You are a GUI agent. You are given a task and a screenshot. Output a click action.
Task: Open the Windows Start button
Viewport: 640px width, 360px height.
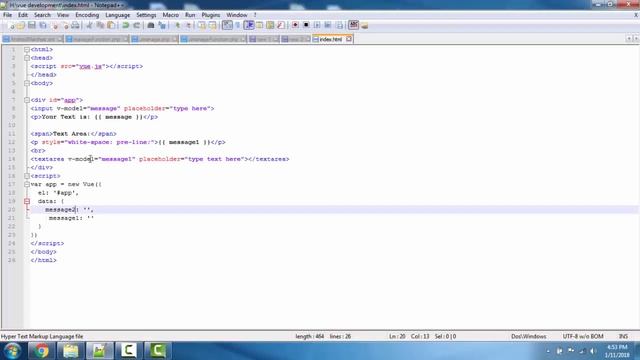pos(12,351)
